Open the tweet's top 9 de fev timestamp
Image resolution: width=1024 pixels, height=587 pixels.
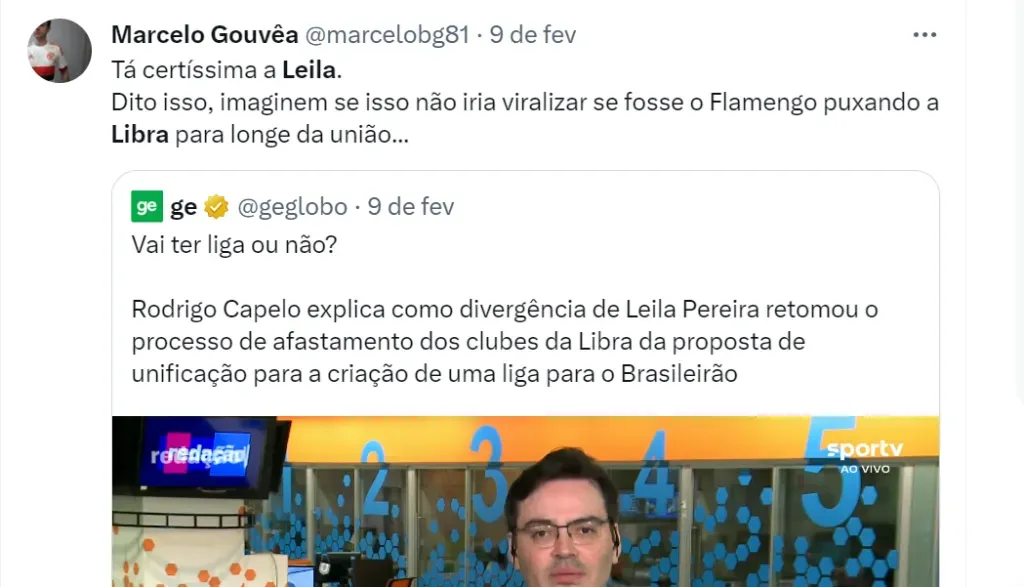coord(533,35)
